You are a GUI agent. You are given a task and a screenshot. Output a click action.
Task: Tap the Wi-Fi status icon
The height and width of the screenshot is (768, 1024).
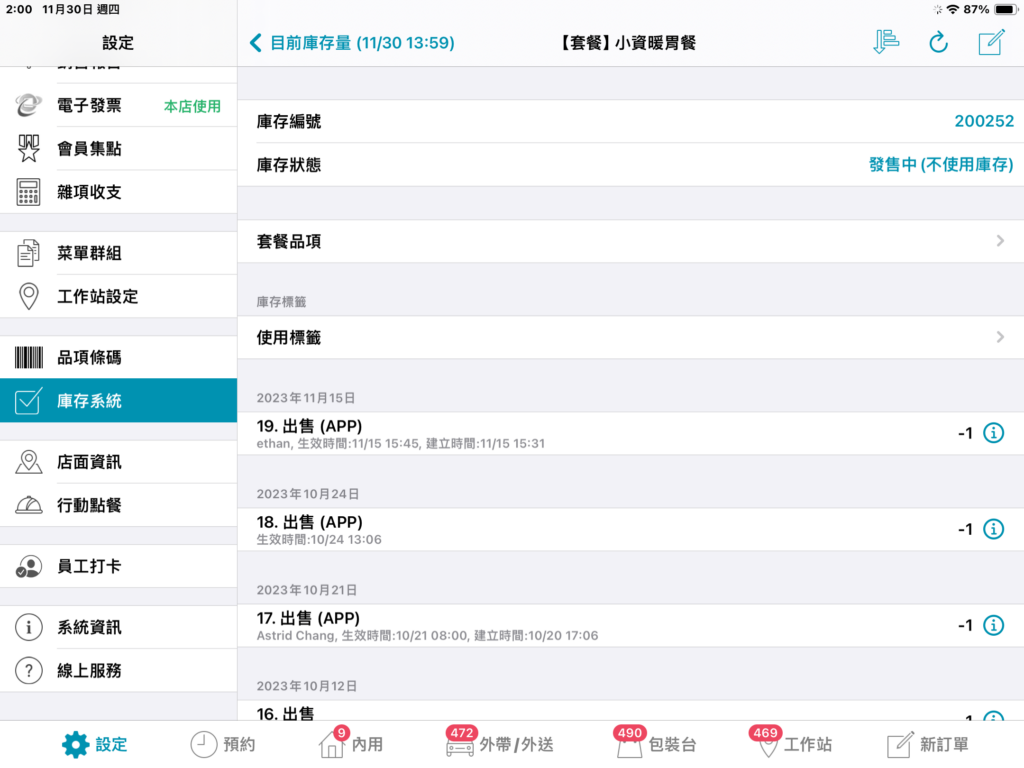pyautogui.click(x=953, y=9)
